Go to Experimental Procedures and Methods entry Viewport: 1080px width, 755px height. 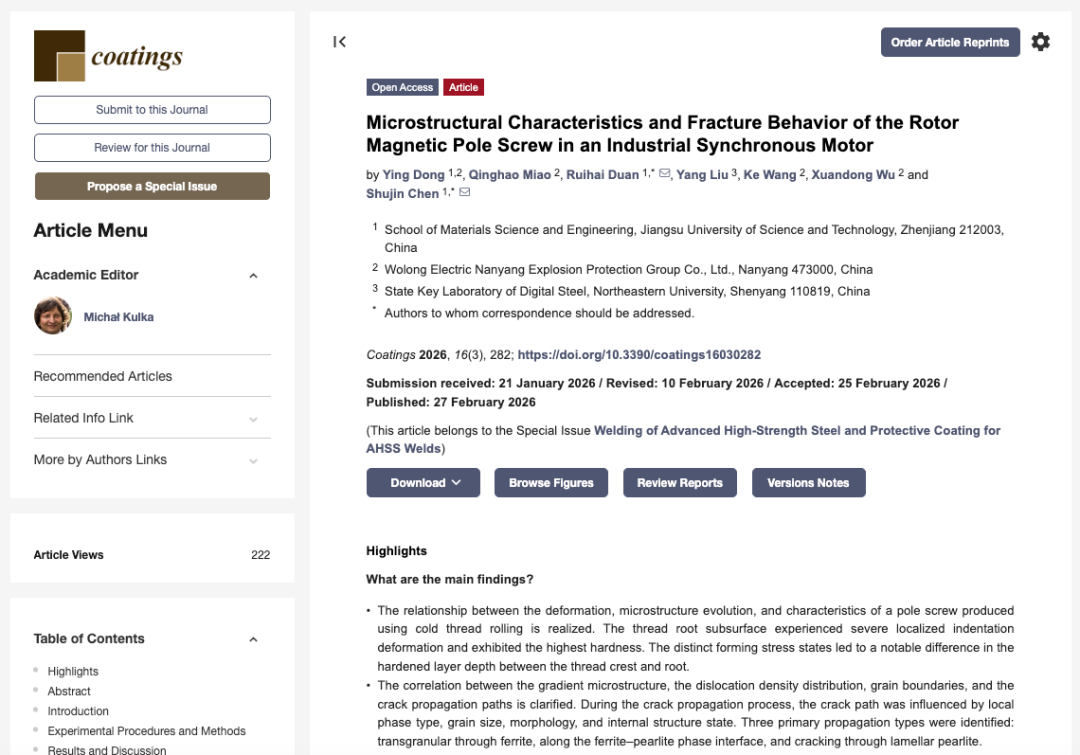pyautogui.click(x=147, y=731)
